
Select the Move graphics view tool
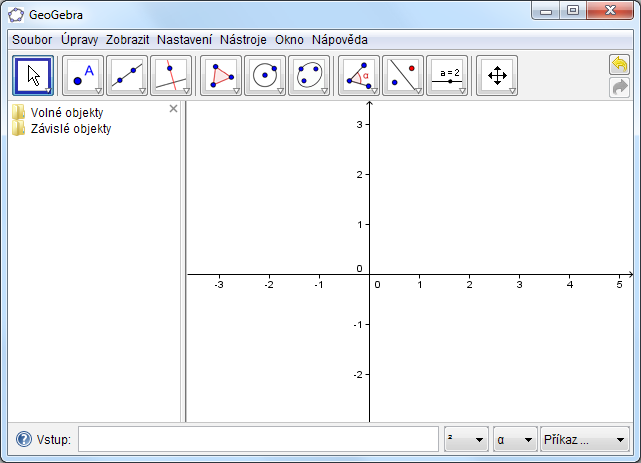[x=497, y=76]
